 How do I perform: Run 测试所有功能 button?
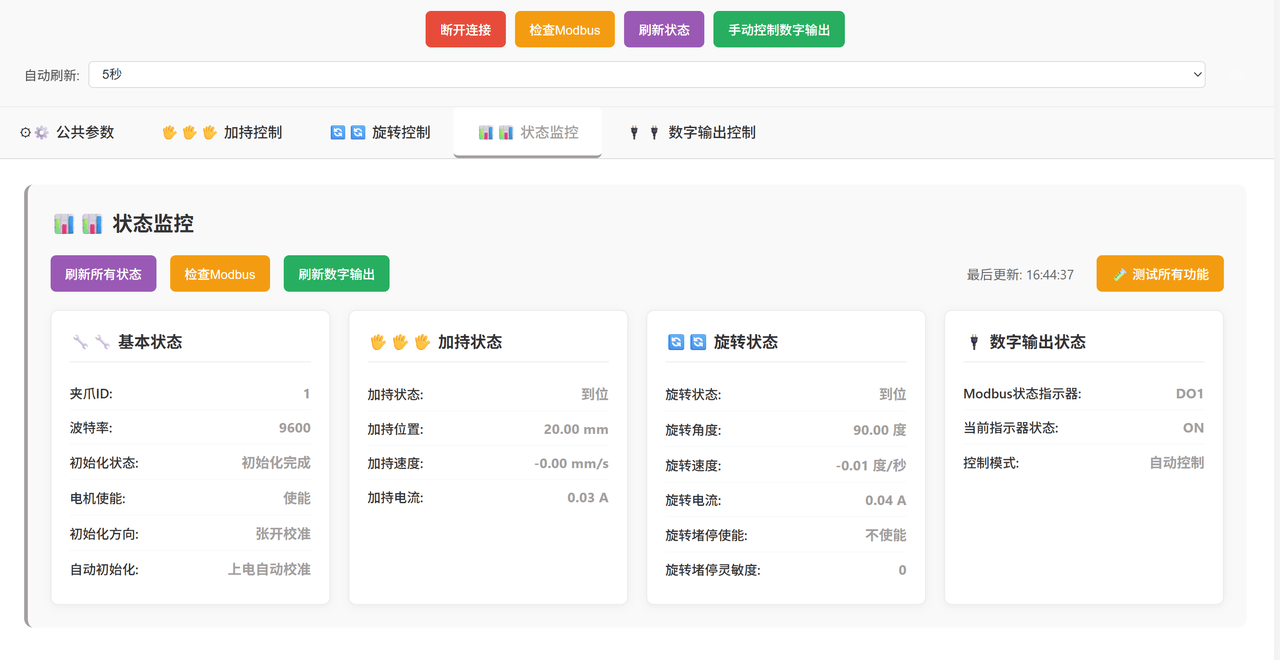(x=1159, y=274)
